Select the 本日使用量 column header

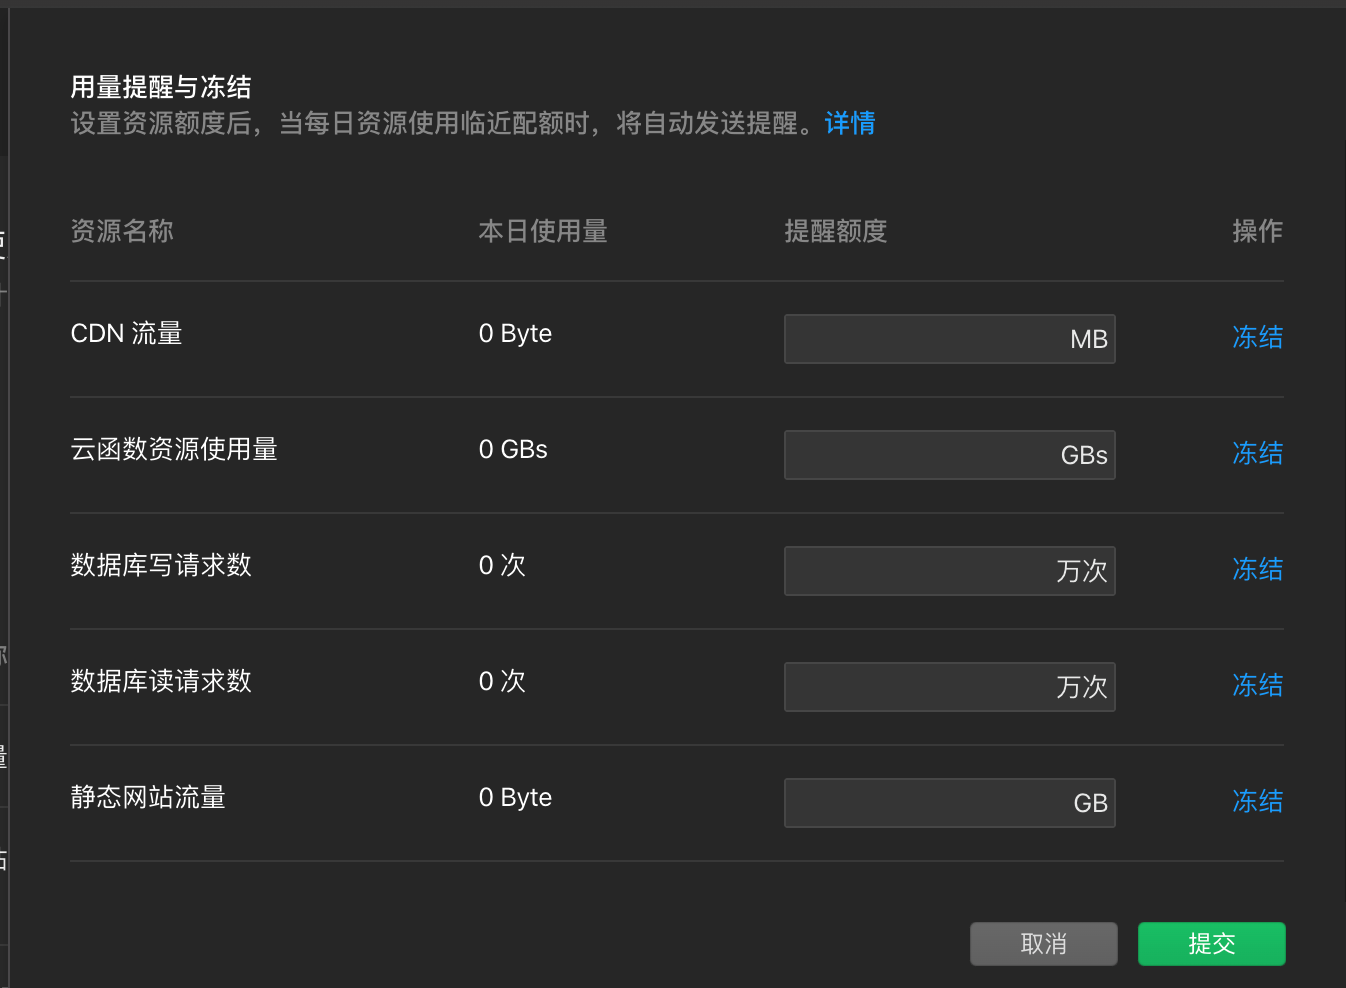[x=543, y=231]
